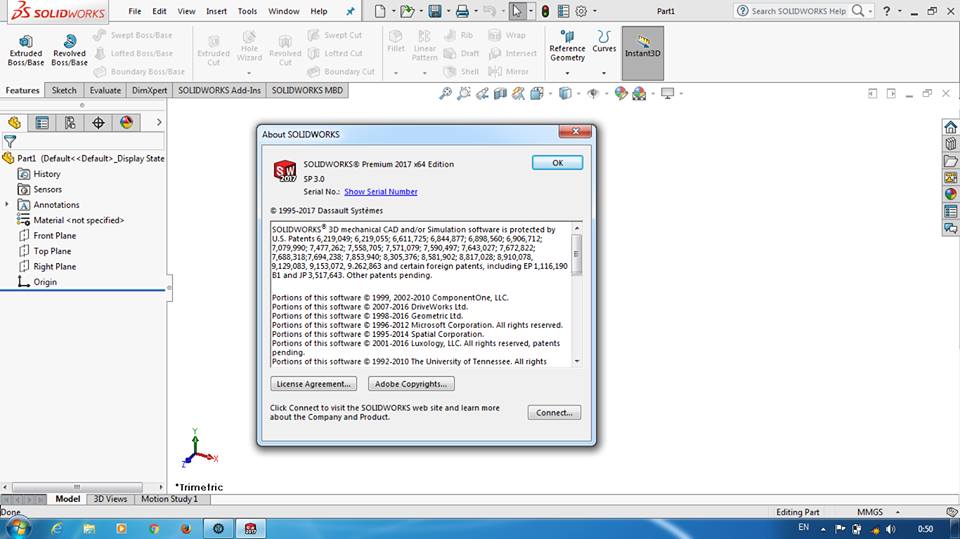Viewport: 960px width, 539px height.
Task: Click the Previous View icon
Action: [x=482, y=93]
